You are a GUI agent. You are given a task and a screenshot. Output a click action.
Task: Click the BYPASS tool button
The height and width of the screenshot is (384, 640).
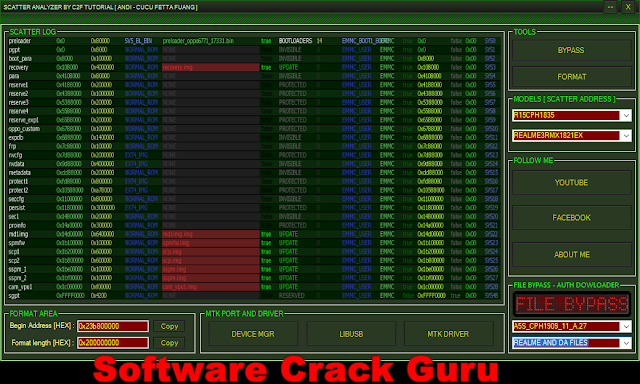click(x=571, y=50)
